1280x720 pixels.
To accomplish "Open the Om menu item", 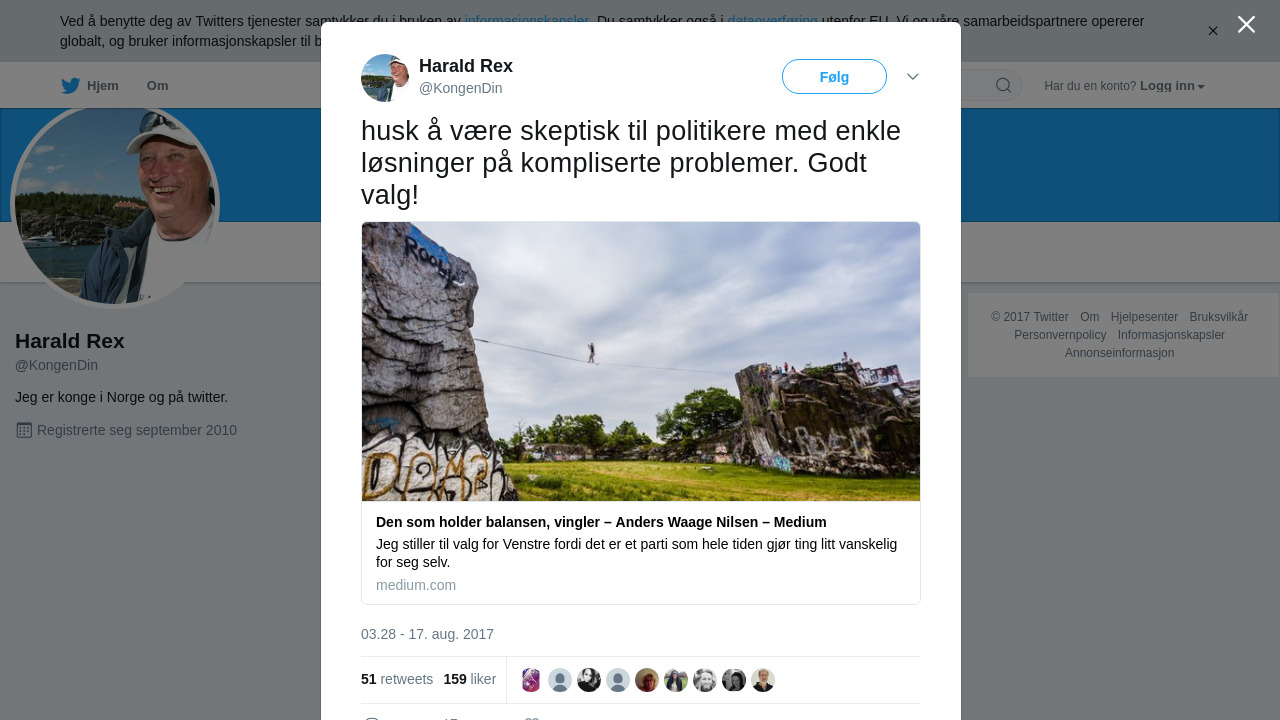I will coord(157,86).
